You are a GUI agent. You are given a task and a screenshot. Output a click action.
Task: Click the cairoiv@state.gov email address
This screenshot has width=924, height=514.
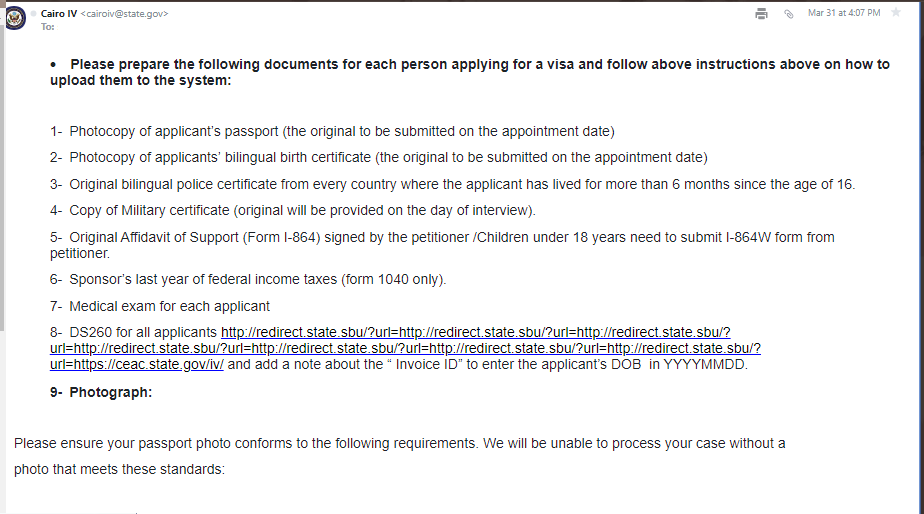pyautogui.click(x=124, y=14)
